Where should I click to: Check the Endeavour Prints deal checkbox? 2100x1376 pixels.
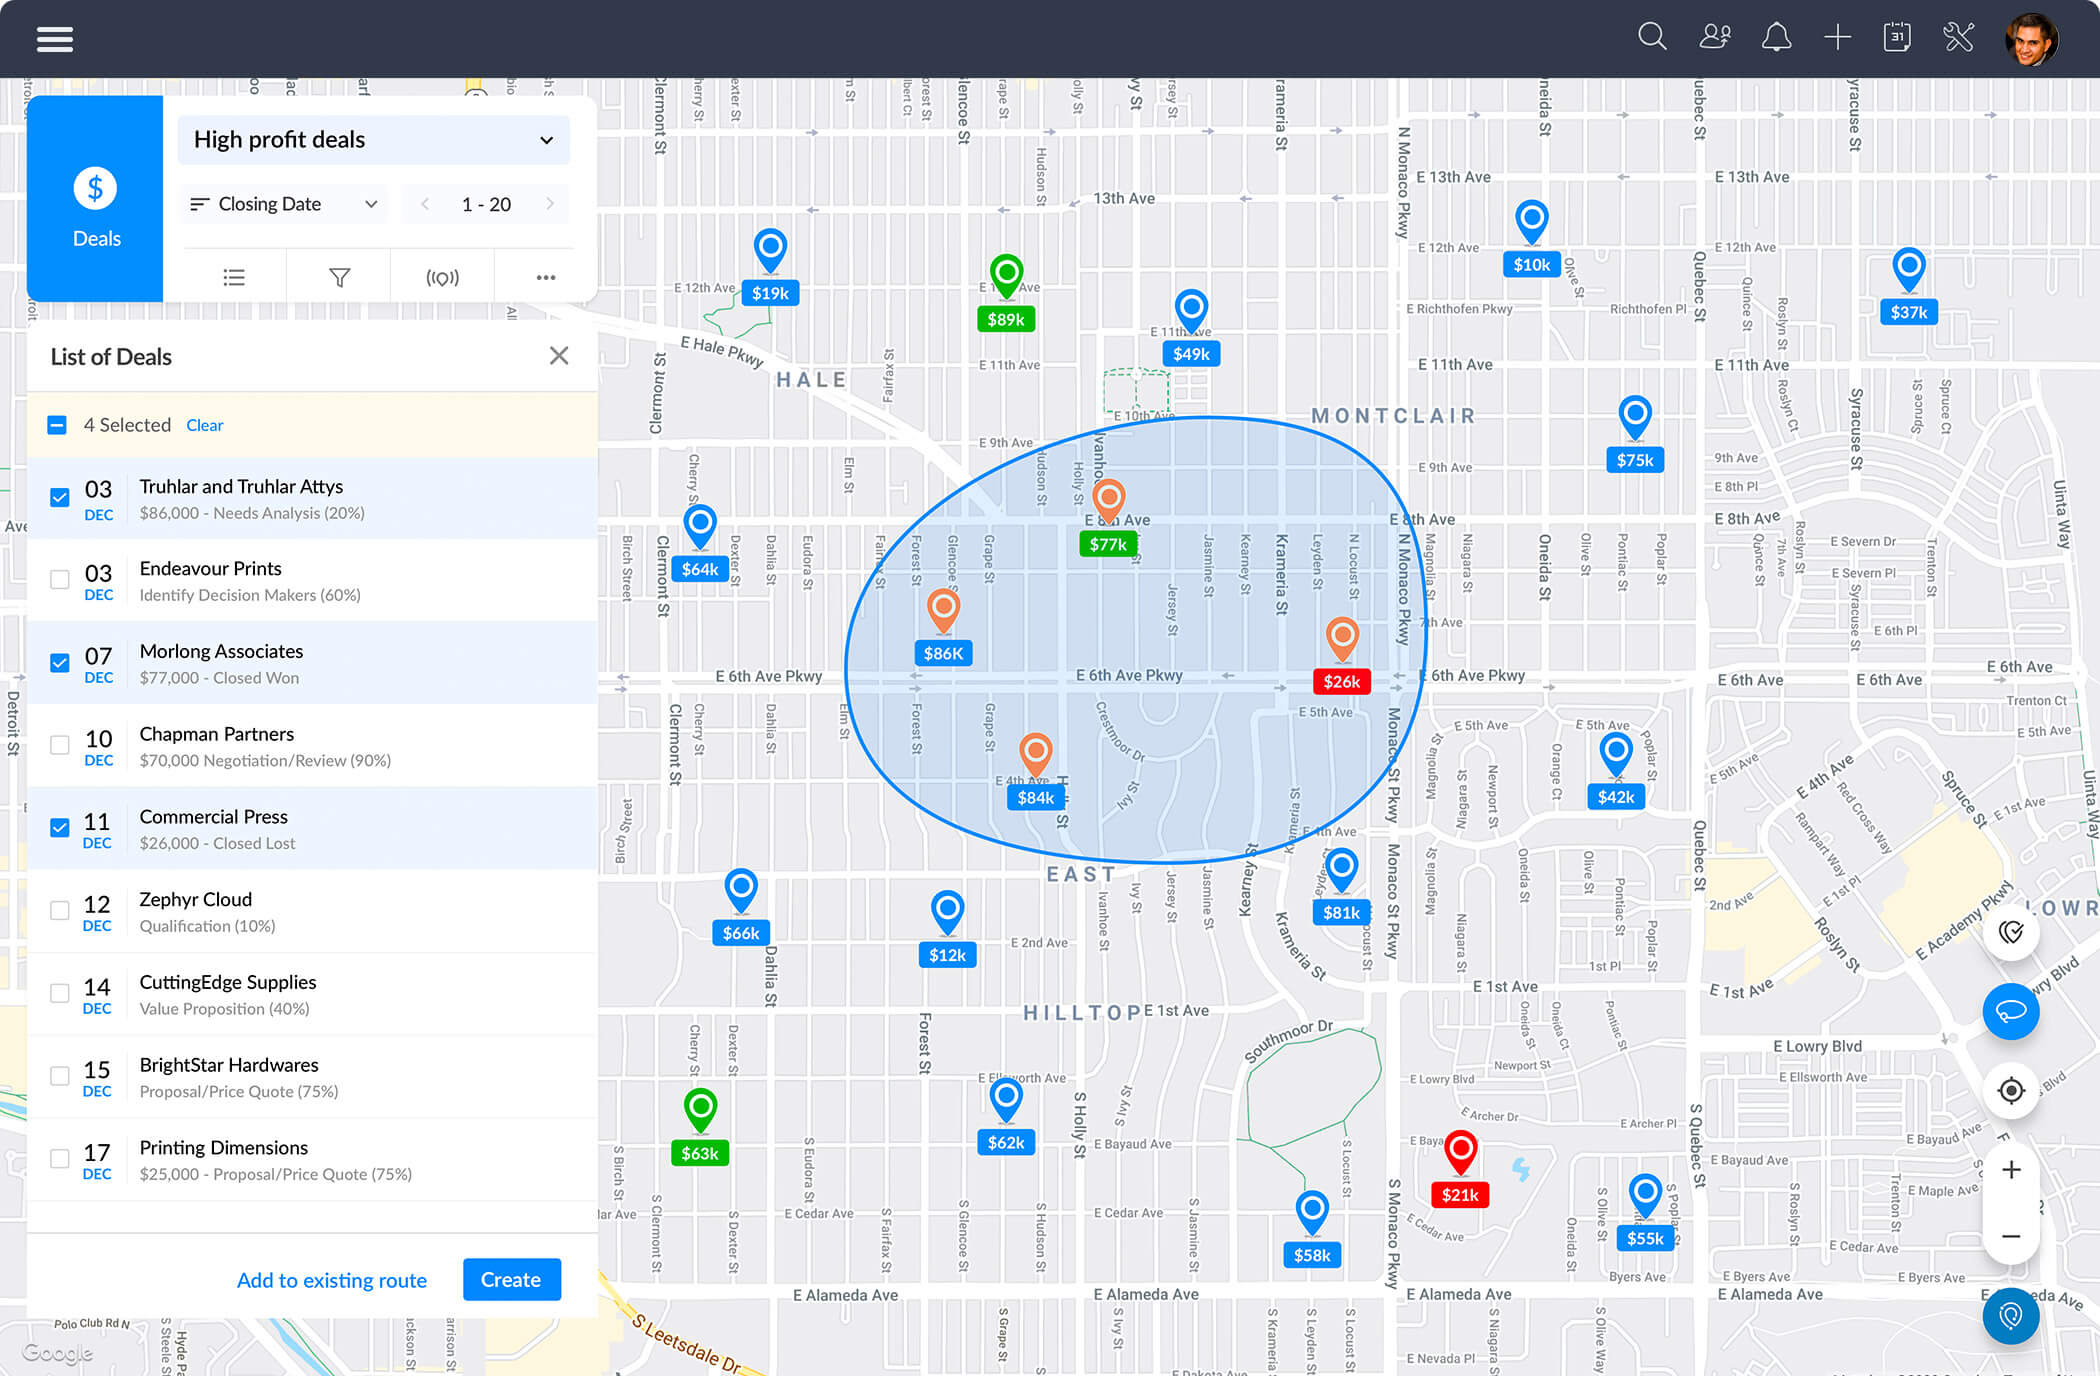60,579
